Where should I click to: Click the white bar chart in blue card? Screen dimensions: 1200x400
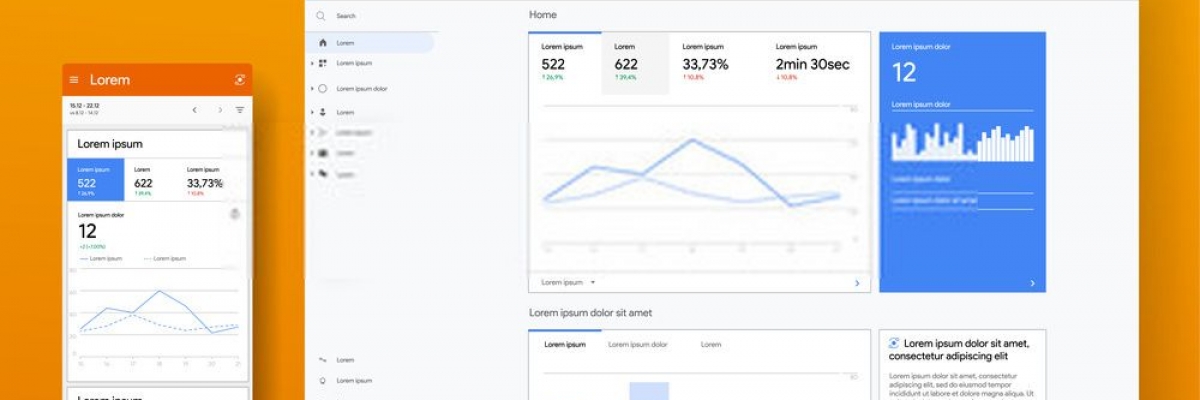[962, 142]
